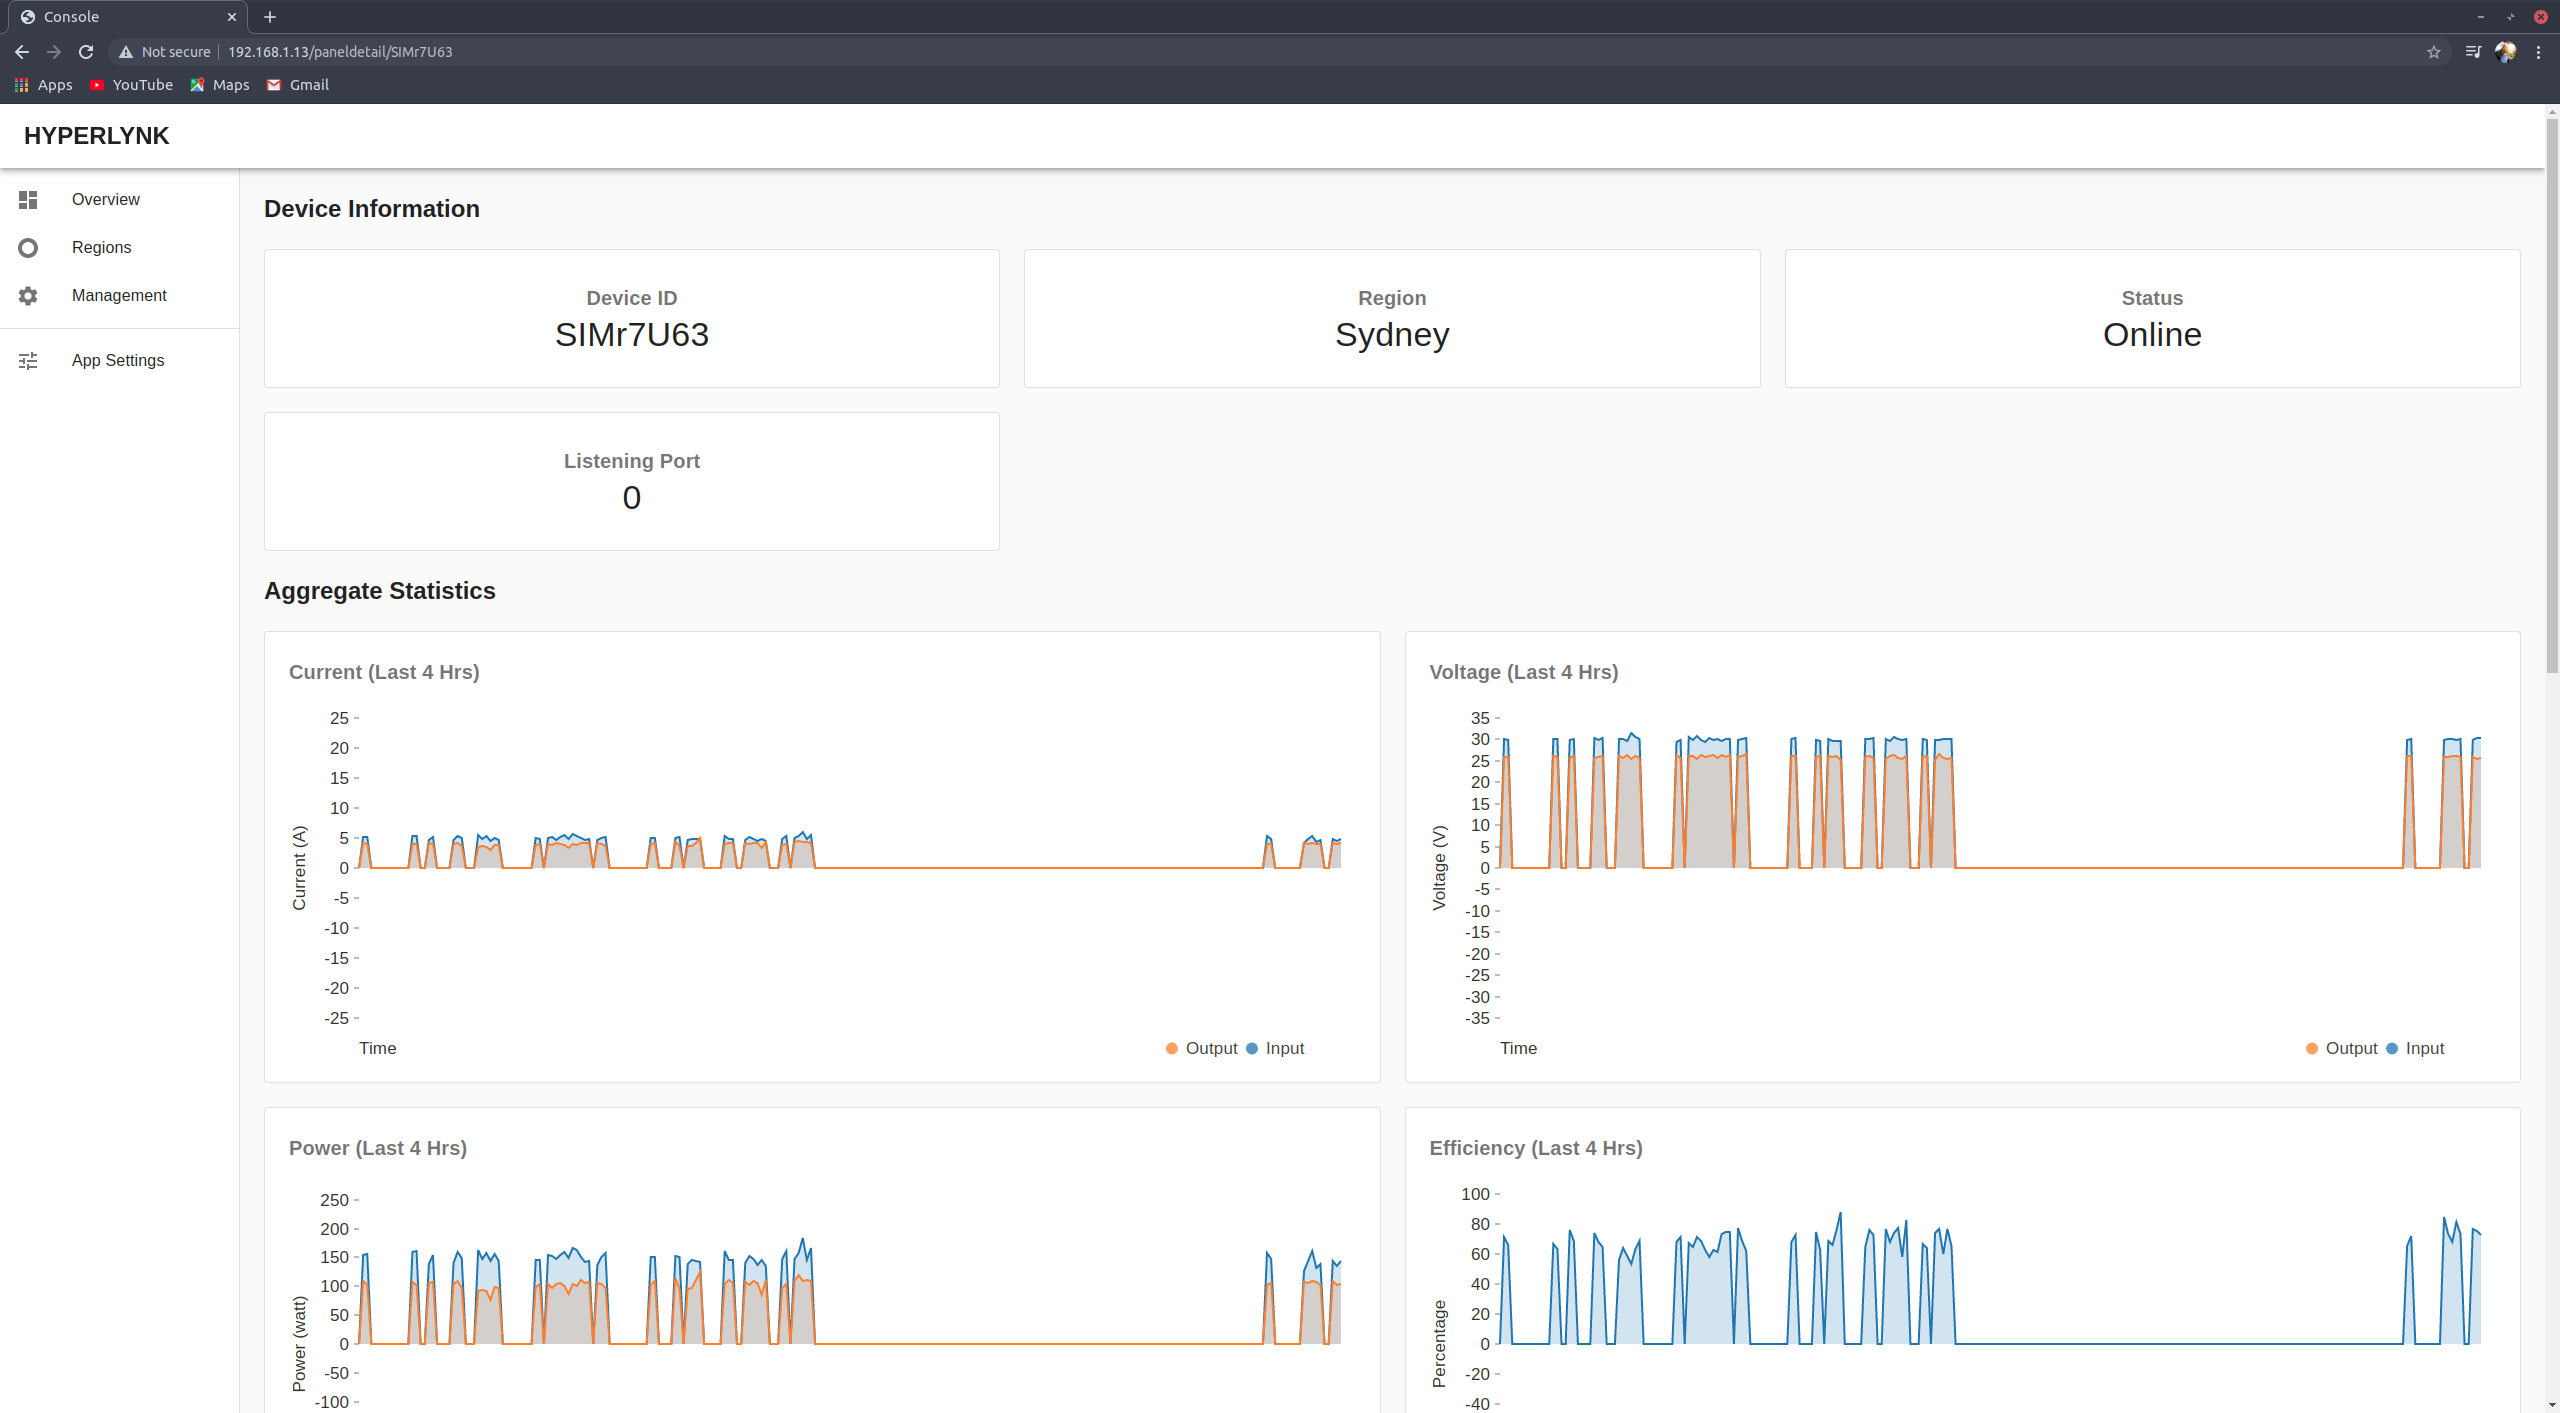Viewport: 2560px width, 1413px height.
Task: Open the browser profile avatar
Action: 2505,52
